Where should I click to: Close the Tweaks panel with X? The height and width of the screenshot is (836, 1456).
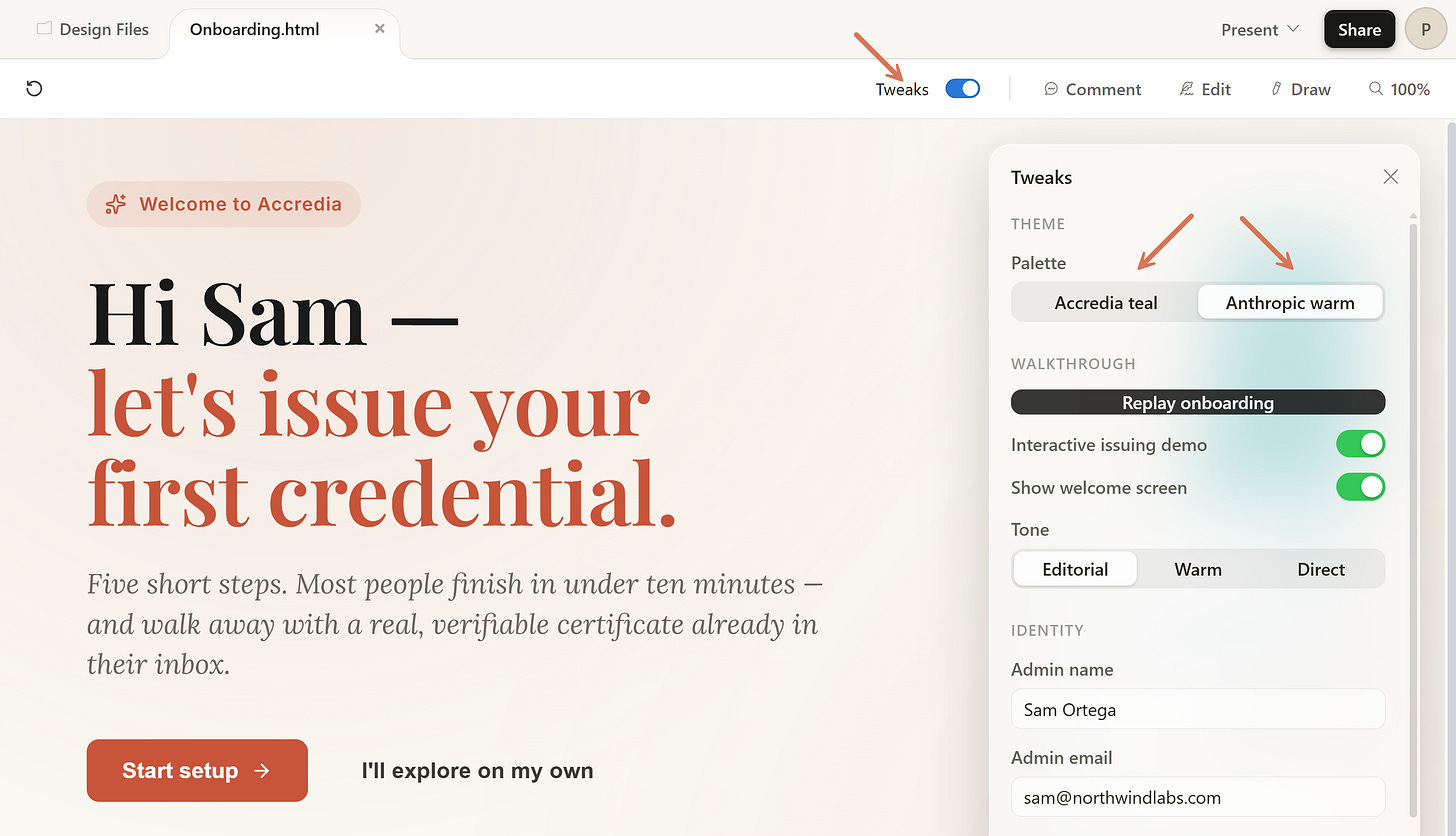(1390, 177)
